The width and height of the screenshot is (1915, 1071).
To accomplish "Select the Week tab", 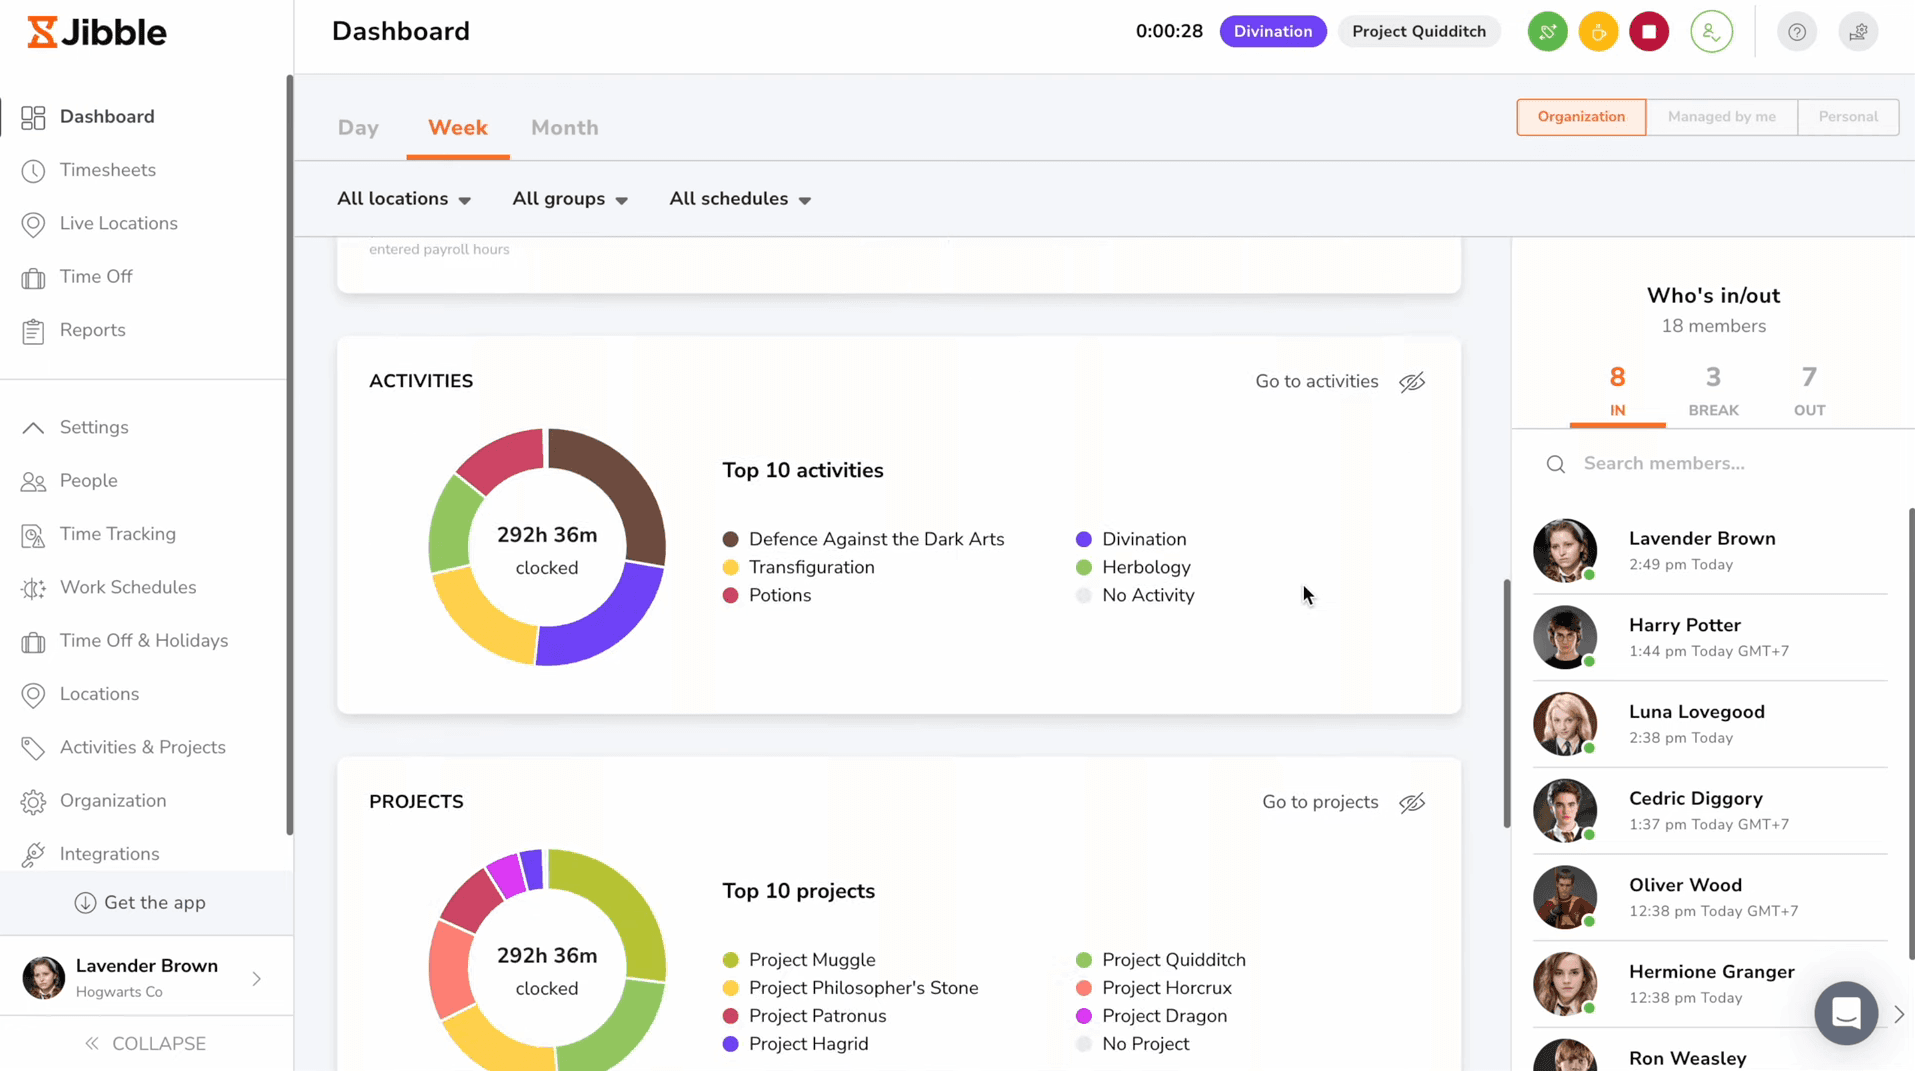I will (458, 128).
